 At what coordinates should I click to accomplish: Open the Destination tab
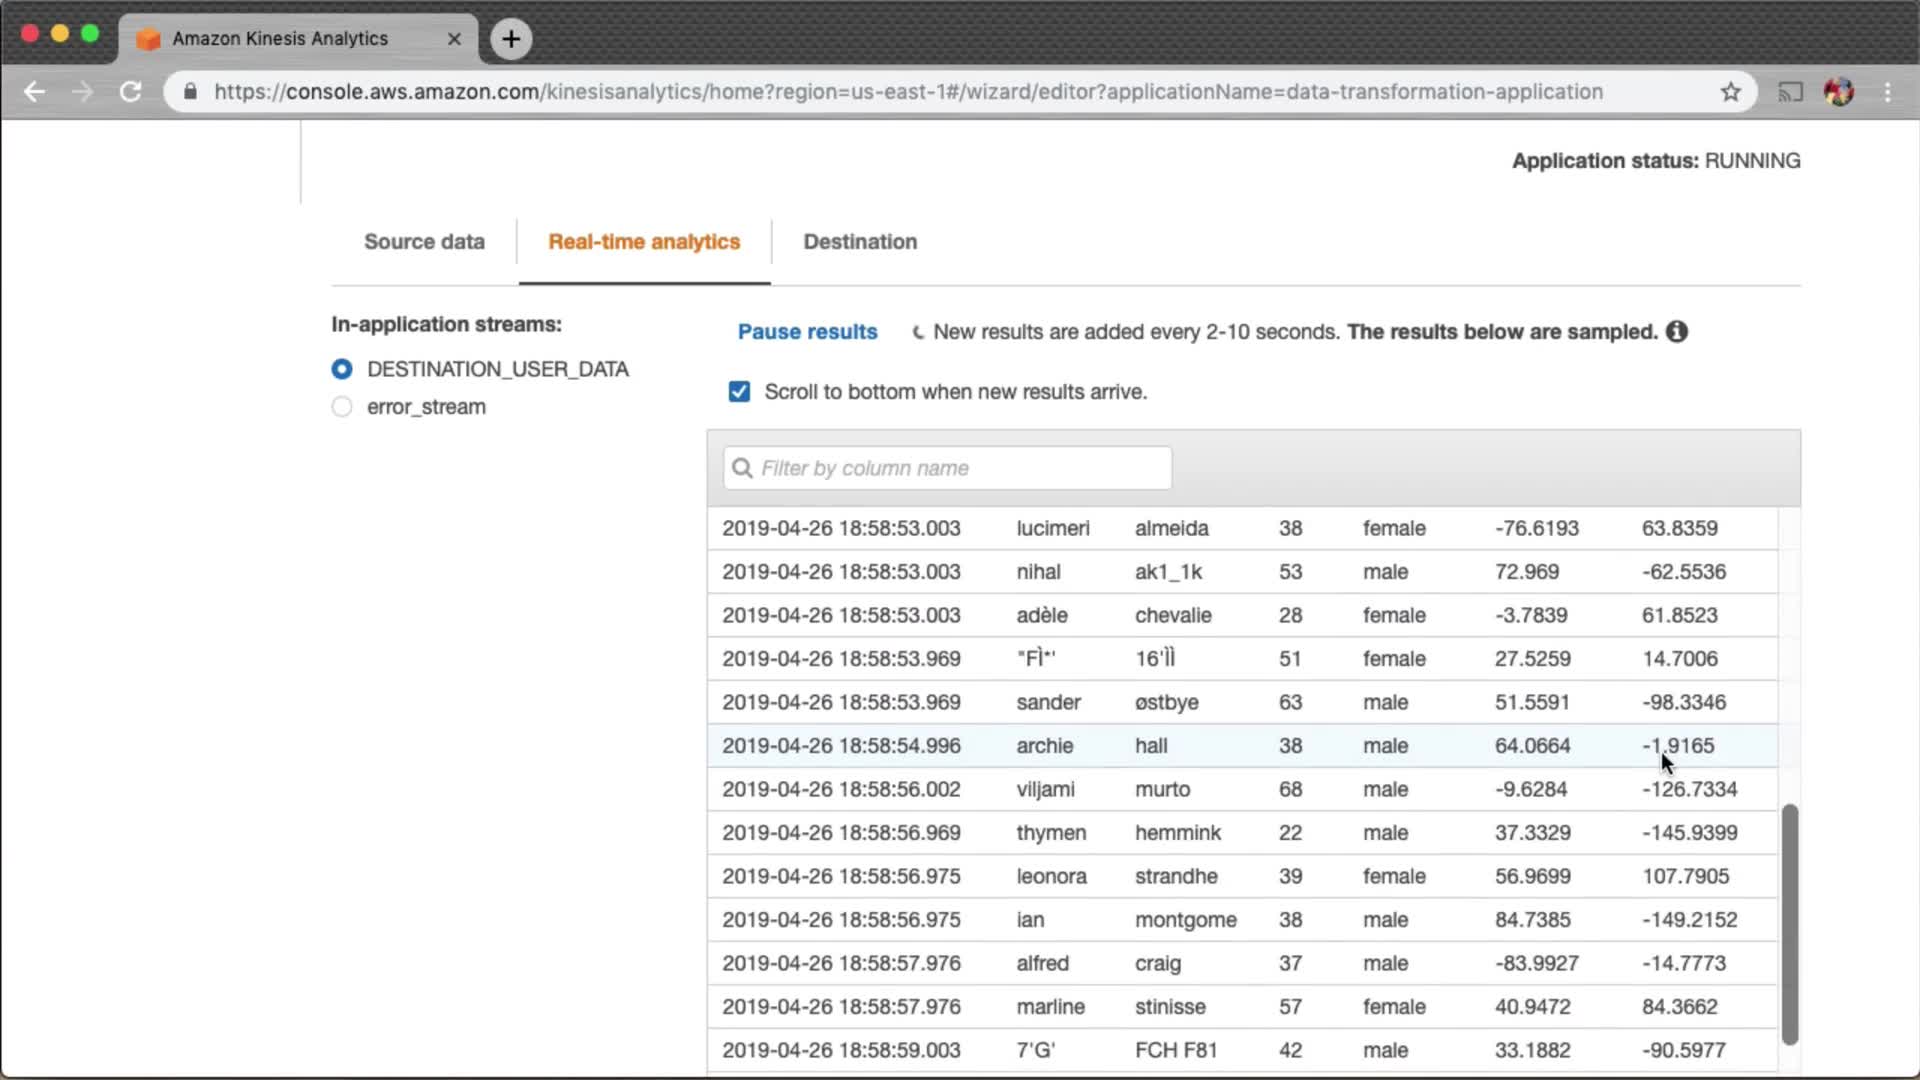click(x=860, y=242)
